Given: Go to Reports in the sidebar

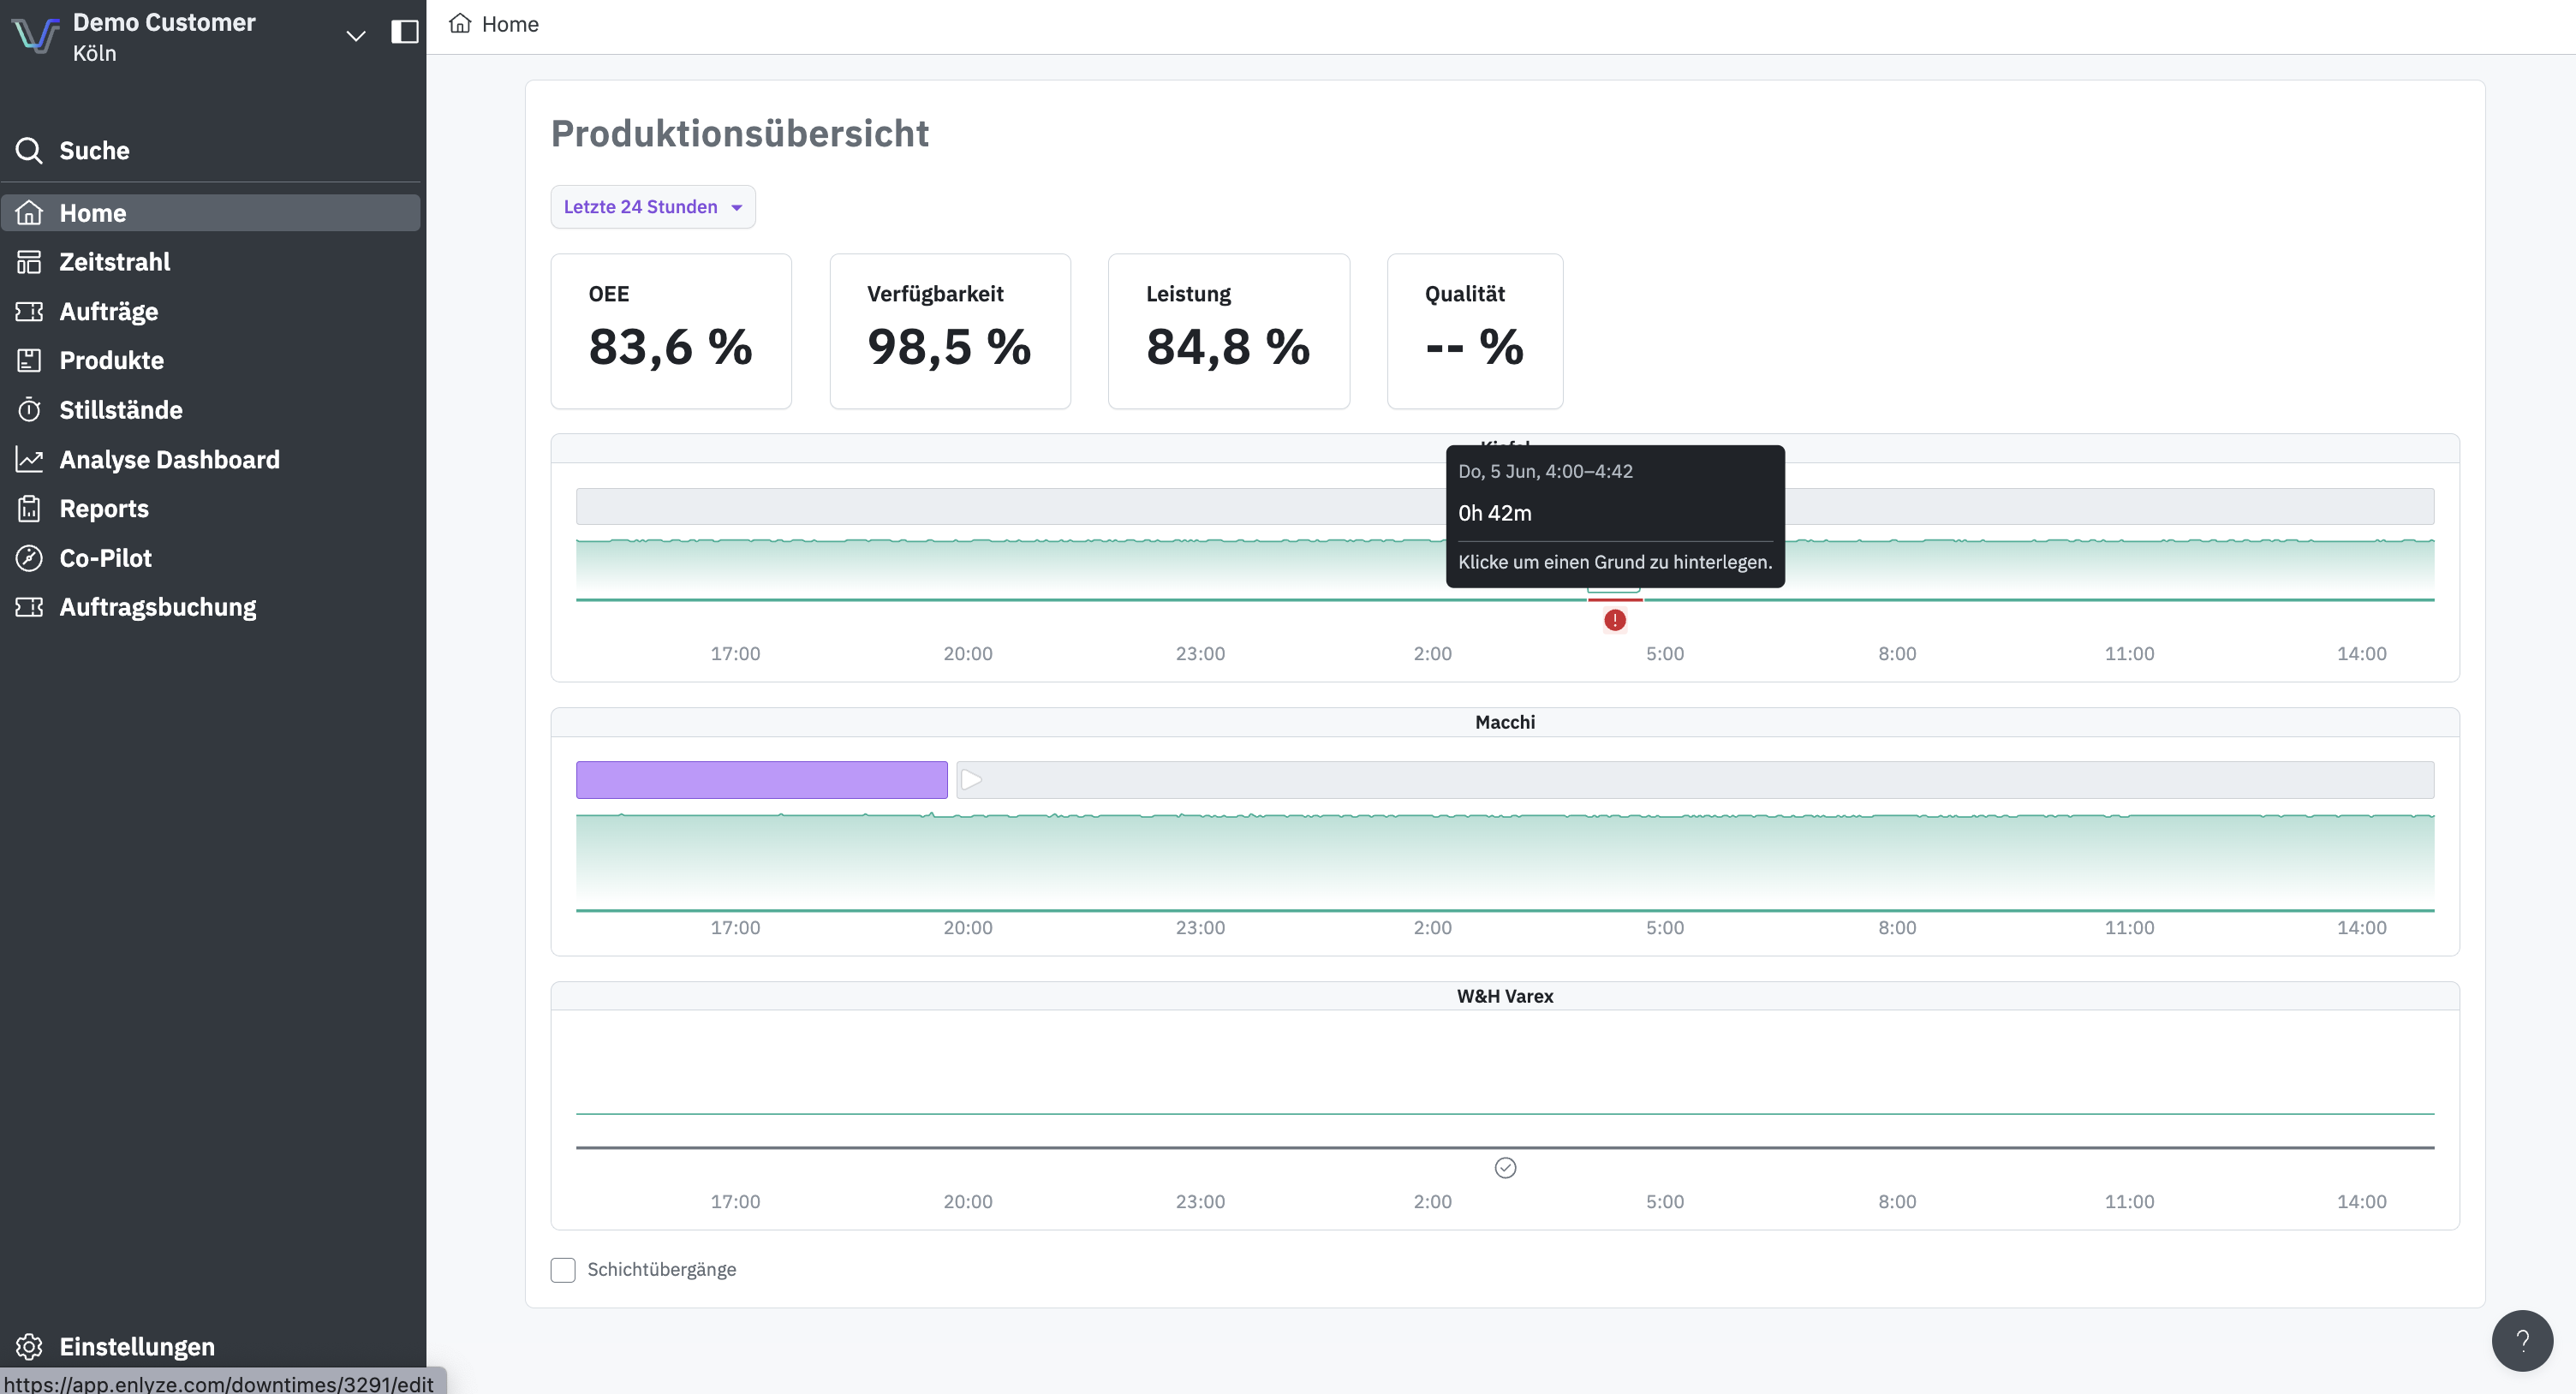Looking at the screenshot, I should (103, 508).
